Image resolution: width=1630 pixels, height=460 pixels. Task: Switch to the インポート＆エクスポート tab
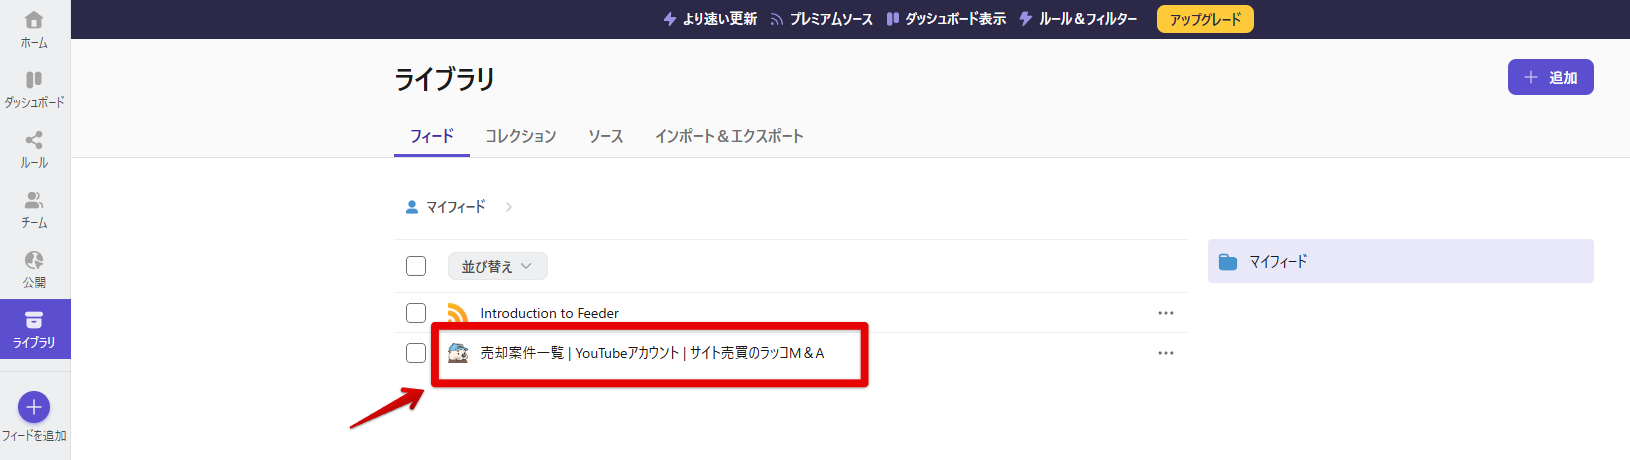(x=729, y=136)
